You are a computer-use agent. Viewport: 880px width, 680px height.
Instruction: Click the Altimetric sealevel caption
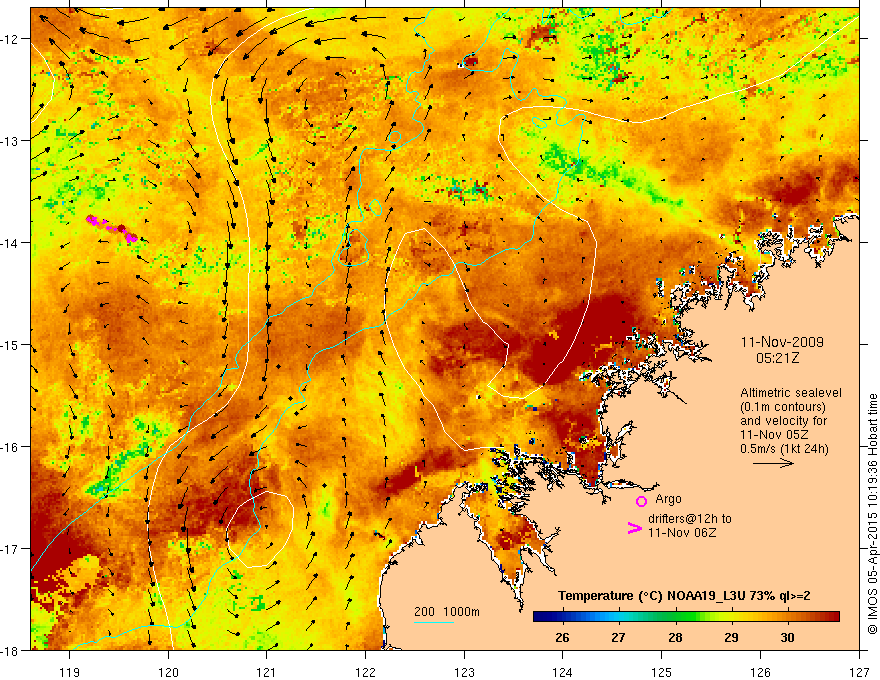point(791,393)
